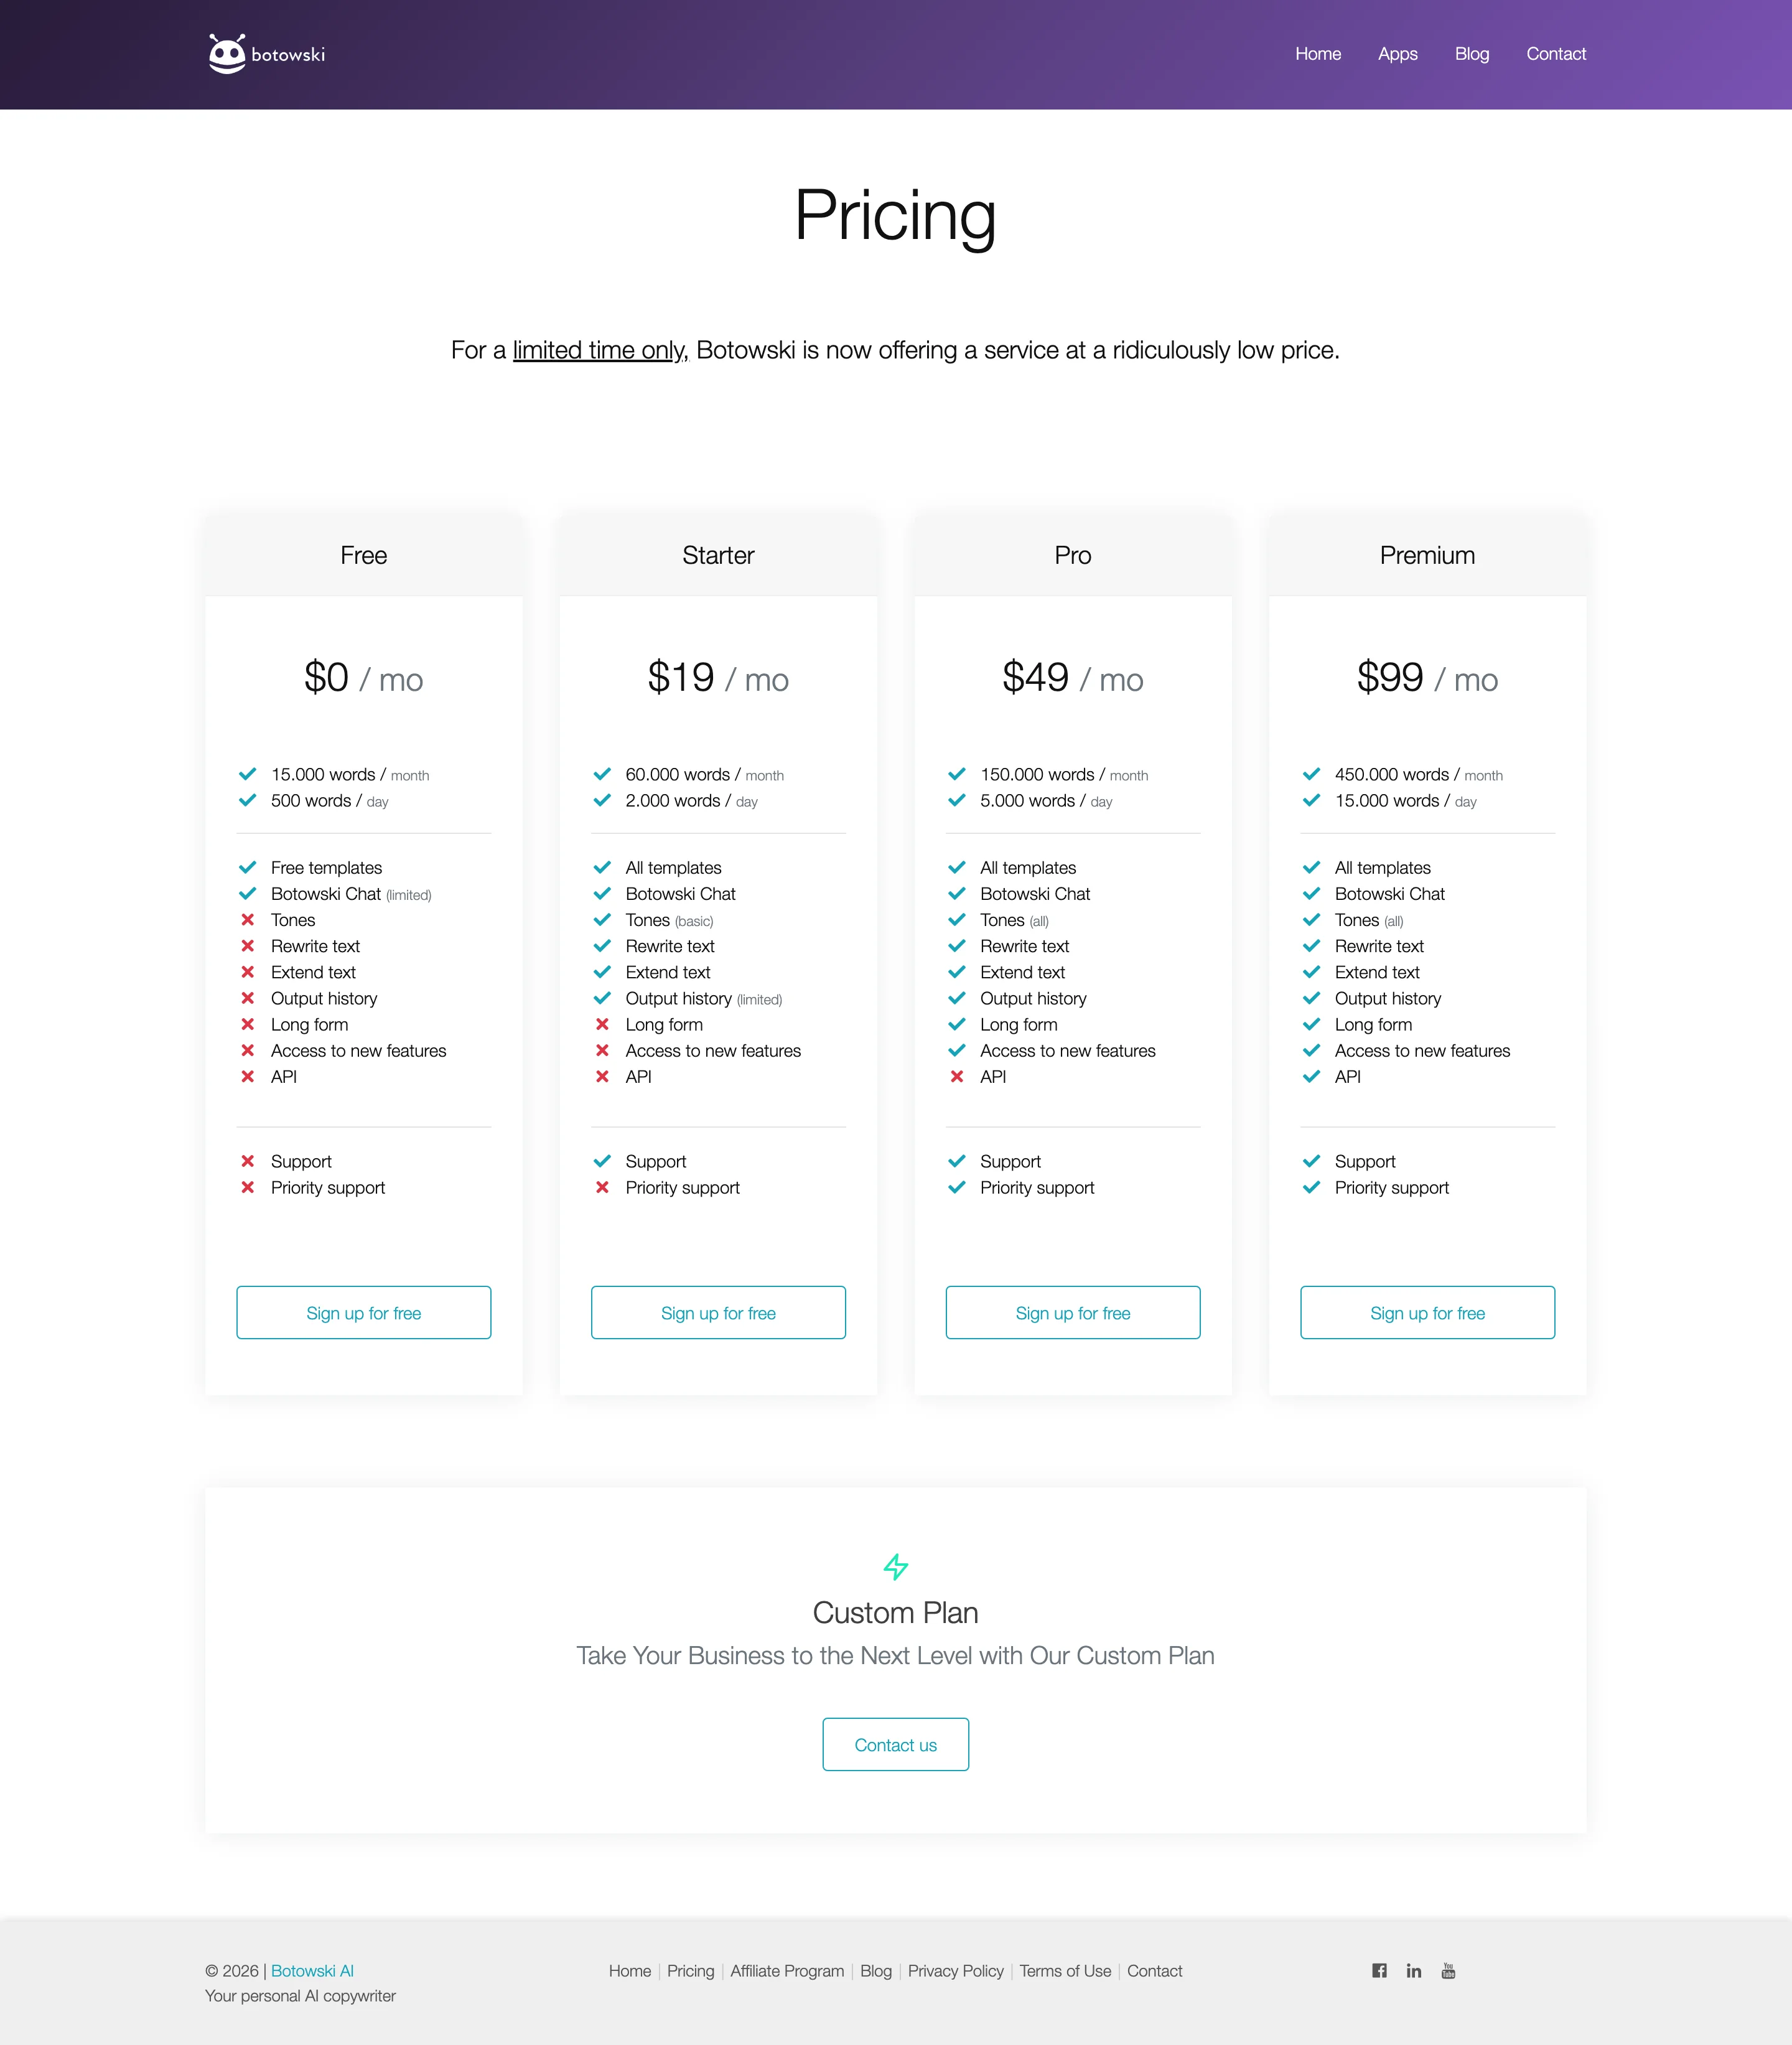Go to Blog in the top navigation
Viewport: 1792px width, 2045px height.
coord(1471,54)
